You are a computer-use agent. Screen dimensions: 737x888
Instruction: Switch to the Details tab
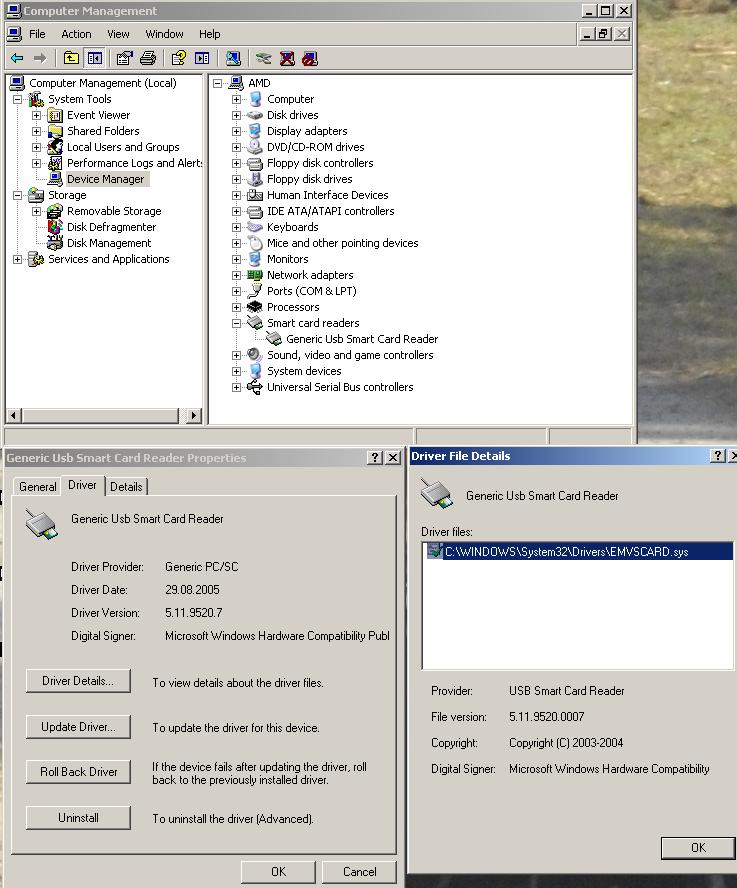pyautogui.click(x=126, y=486)
